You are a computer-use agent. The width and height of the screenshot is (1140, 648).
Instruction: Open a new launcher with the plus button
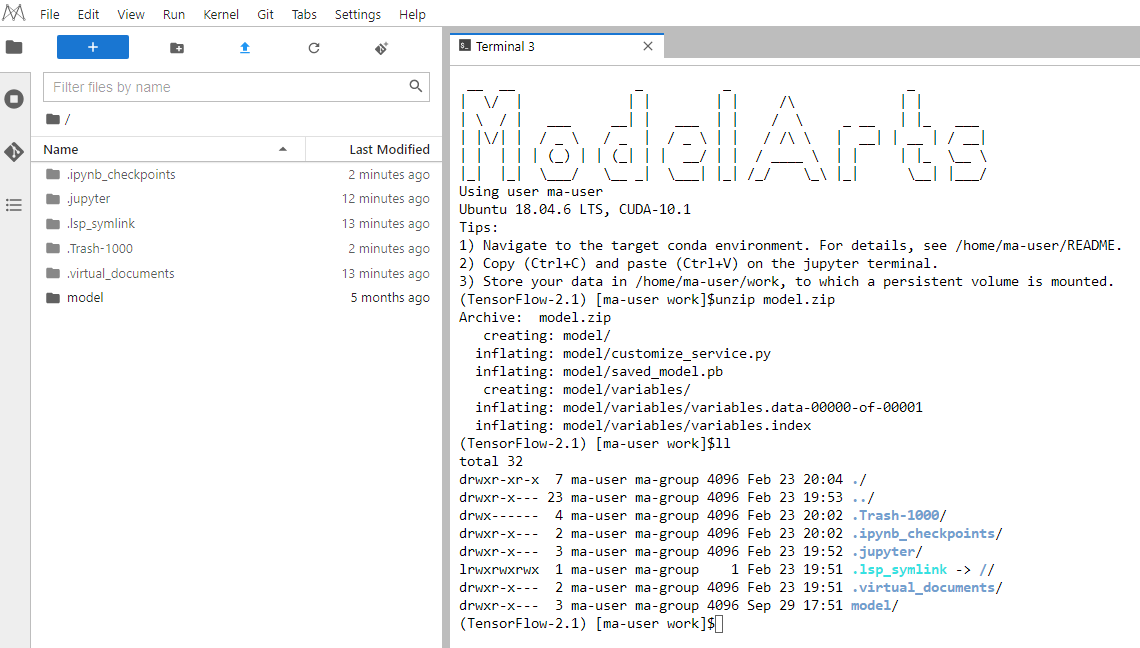click(x=93, y=47)
